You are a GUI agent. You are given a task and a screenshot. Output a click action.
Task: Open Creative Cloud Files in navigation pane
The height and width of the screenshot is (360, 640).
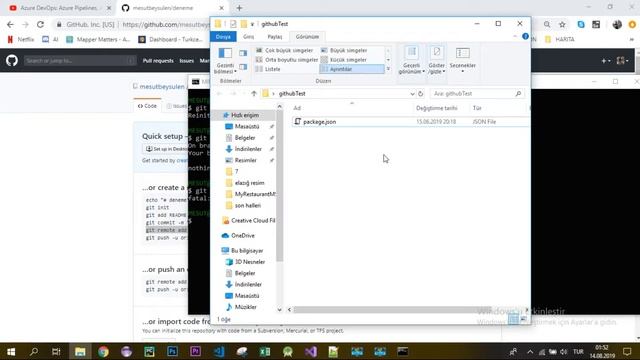(x=253, y=220)
